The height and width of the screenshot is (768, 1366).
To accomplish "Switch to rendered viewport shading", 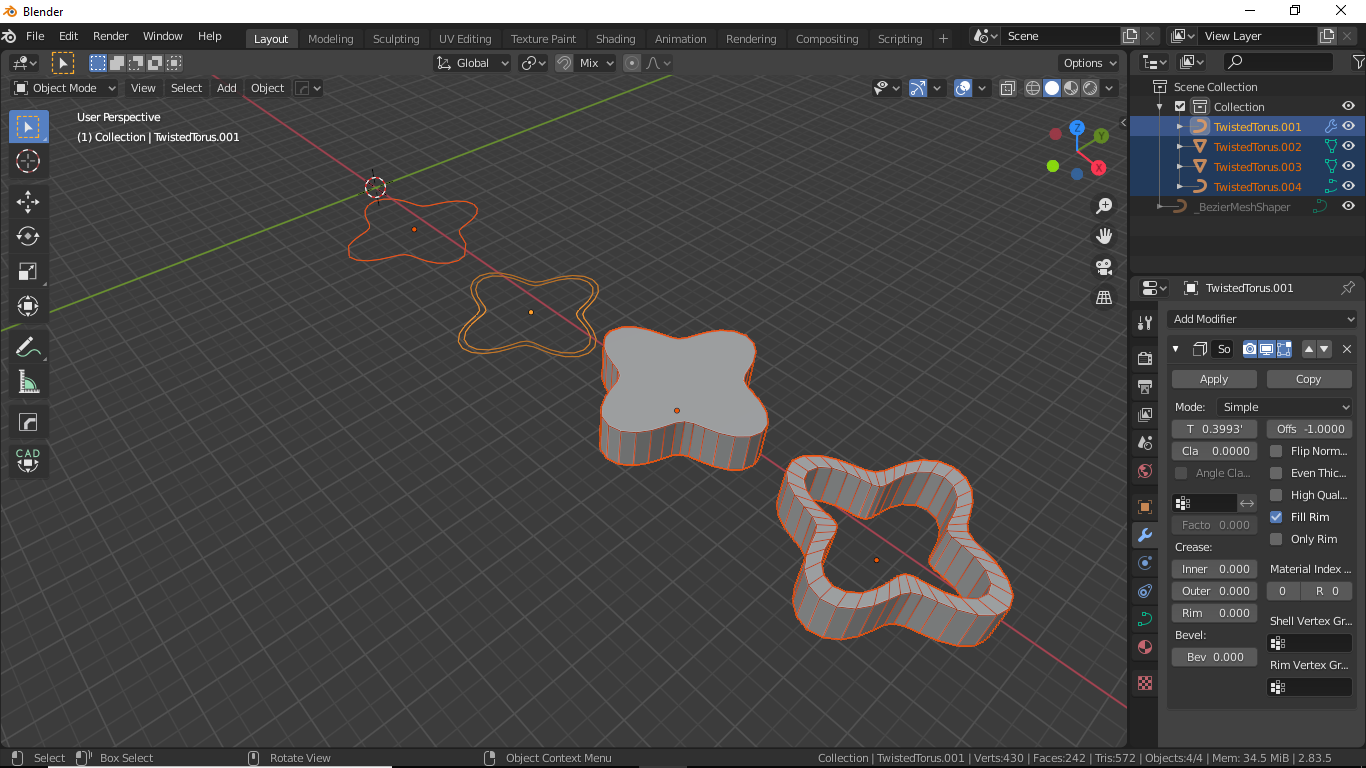I will (x=1090, y=88).
